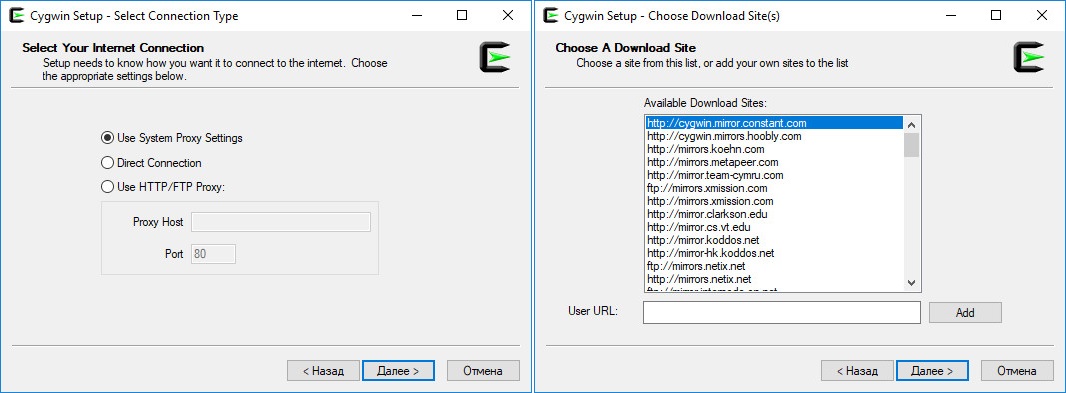Click Cygwin logo in Select Your Internet Connection header
This screenshot has width=1066, height=393.
click(x=496, y=57)
